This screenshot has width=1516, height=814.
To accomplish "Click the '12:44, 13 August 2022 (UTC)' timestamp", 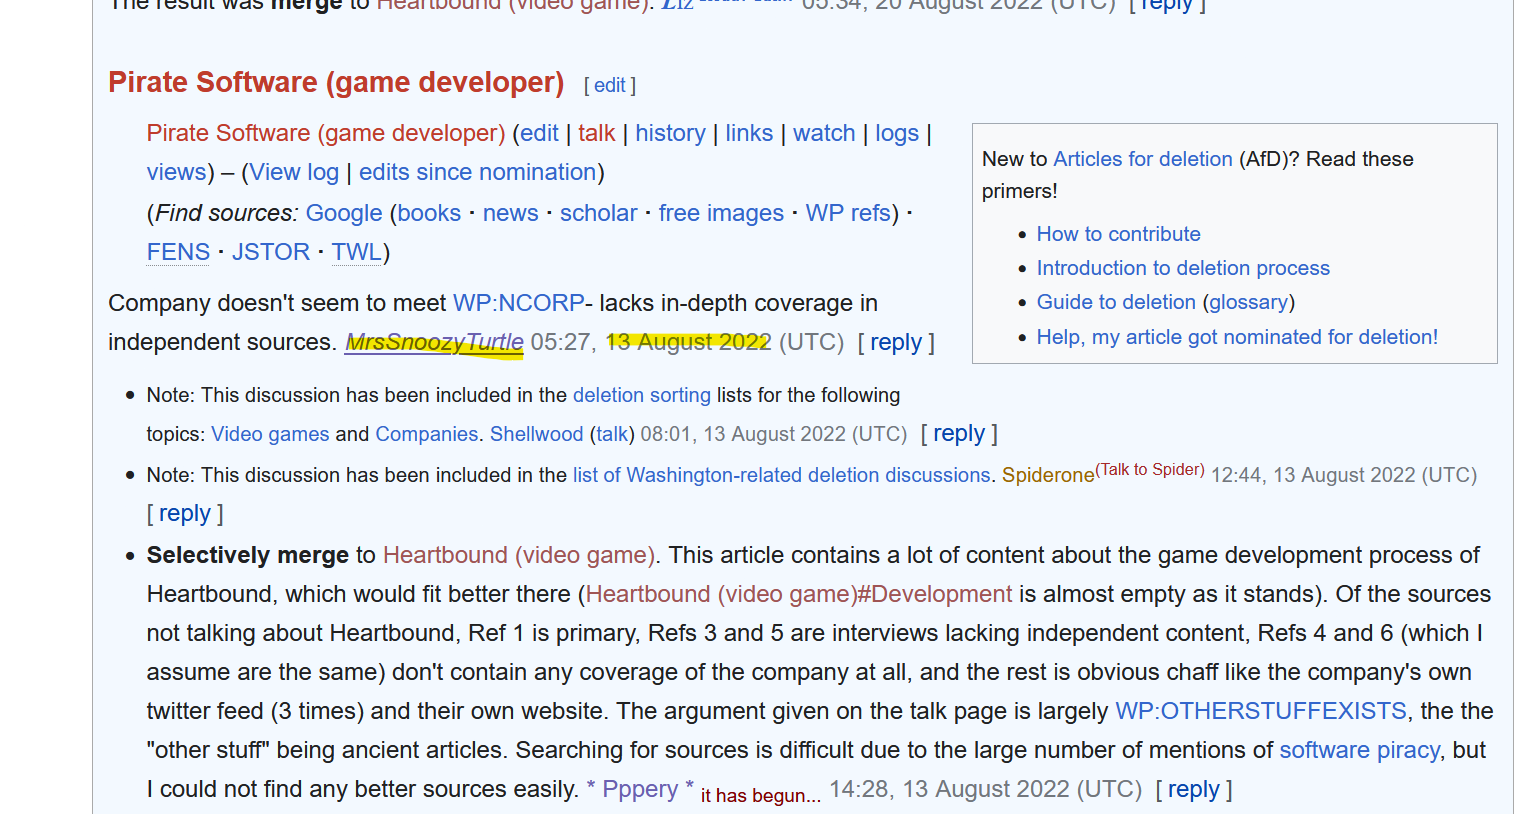I will [x=1344, y=475].
